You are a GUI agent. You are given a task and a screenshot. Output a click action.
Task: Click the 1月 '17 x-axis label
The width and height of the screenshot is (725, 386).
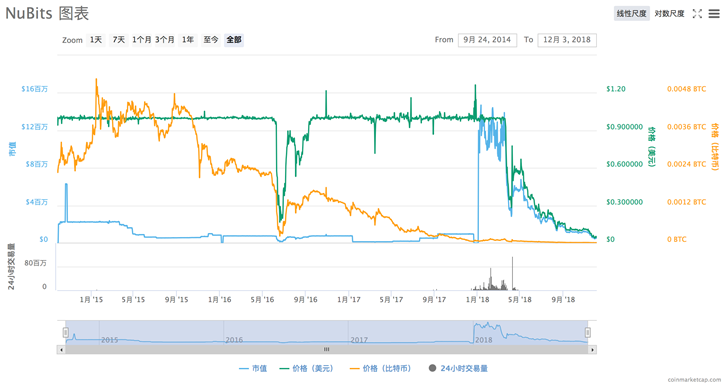coord(349,300)
